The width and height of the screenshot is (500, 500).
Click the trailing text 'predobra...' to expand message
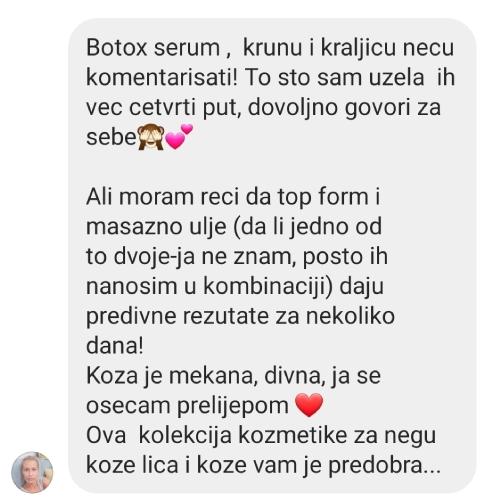(385, 465)
